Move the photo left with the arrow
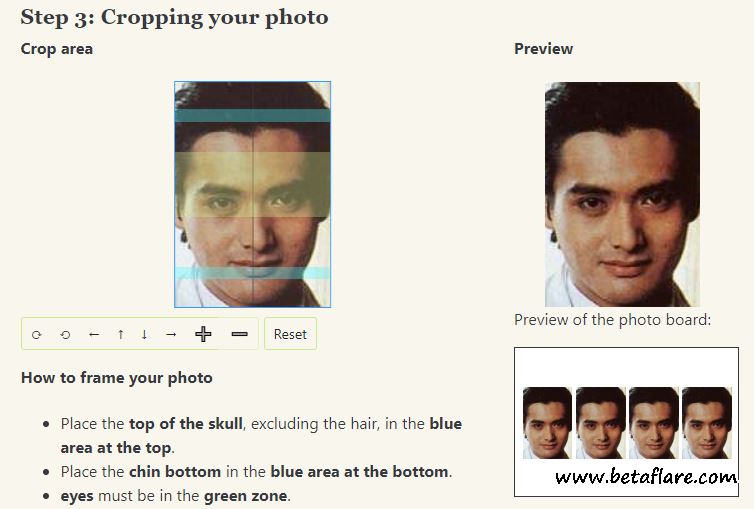The height and width of the screenshot is (509, 754). (x=93, y=334)
